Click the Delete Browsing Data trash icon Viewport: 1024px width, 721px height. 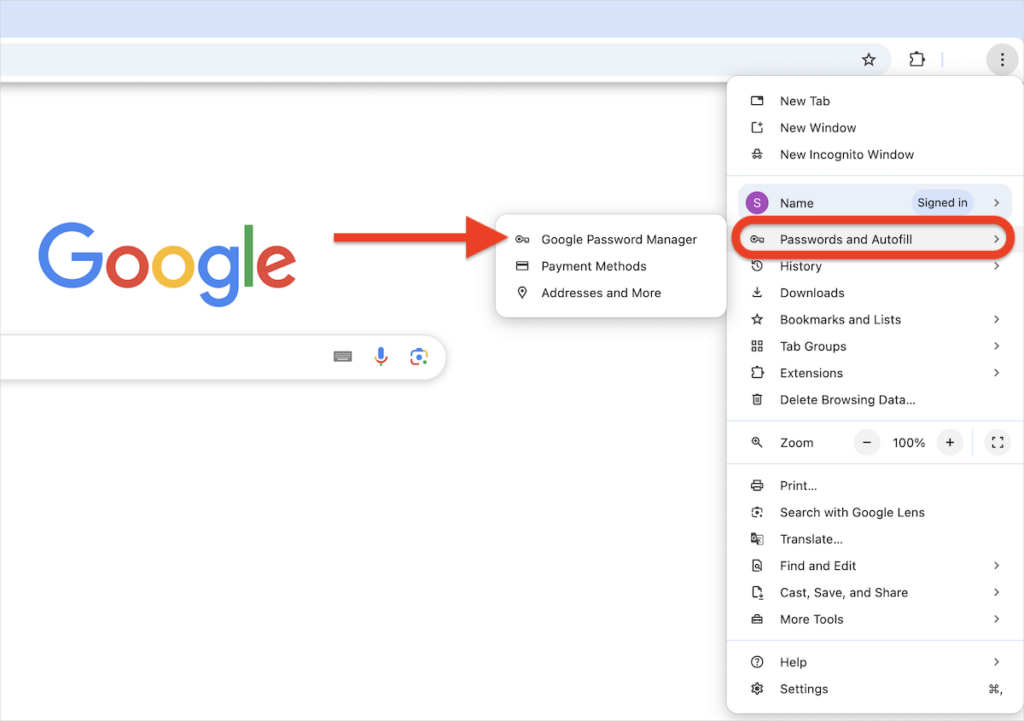click(x=757, y=399)
